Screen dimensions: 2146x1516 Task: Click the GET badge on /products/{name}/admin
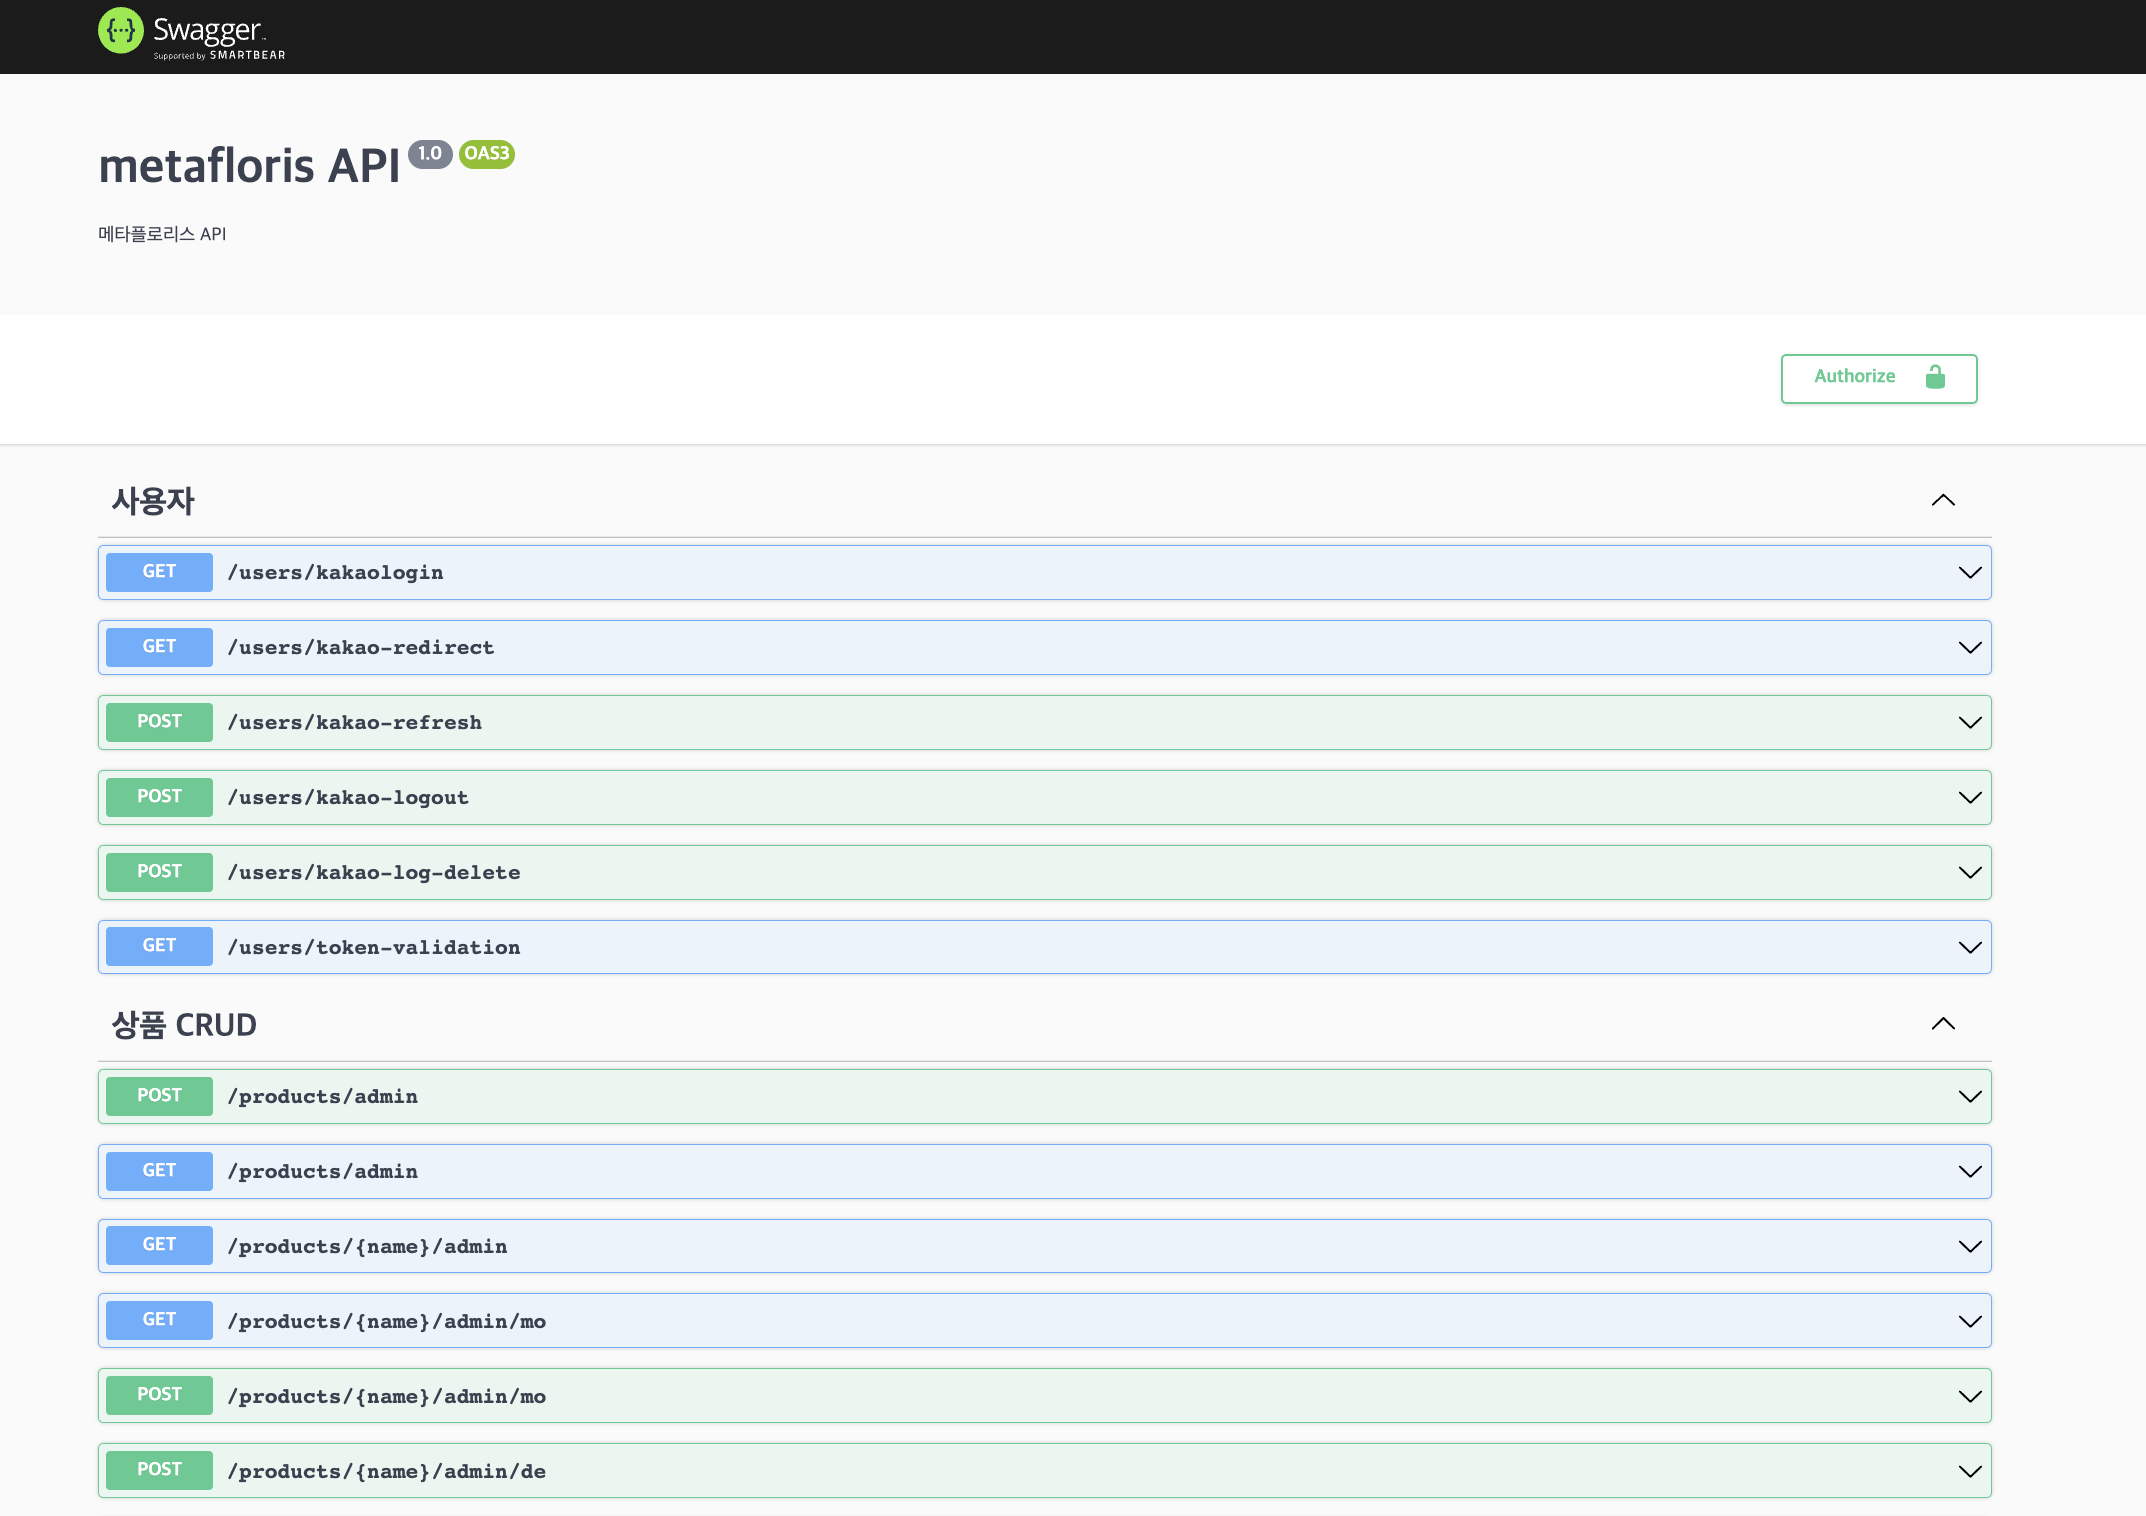click(158, 1246)
